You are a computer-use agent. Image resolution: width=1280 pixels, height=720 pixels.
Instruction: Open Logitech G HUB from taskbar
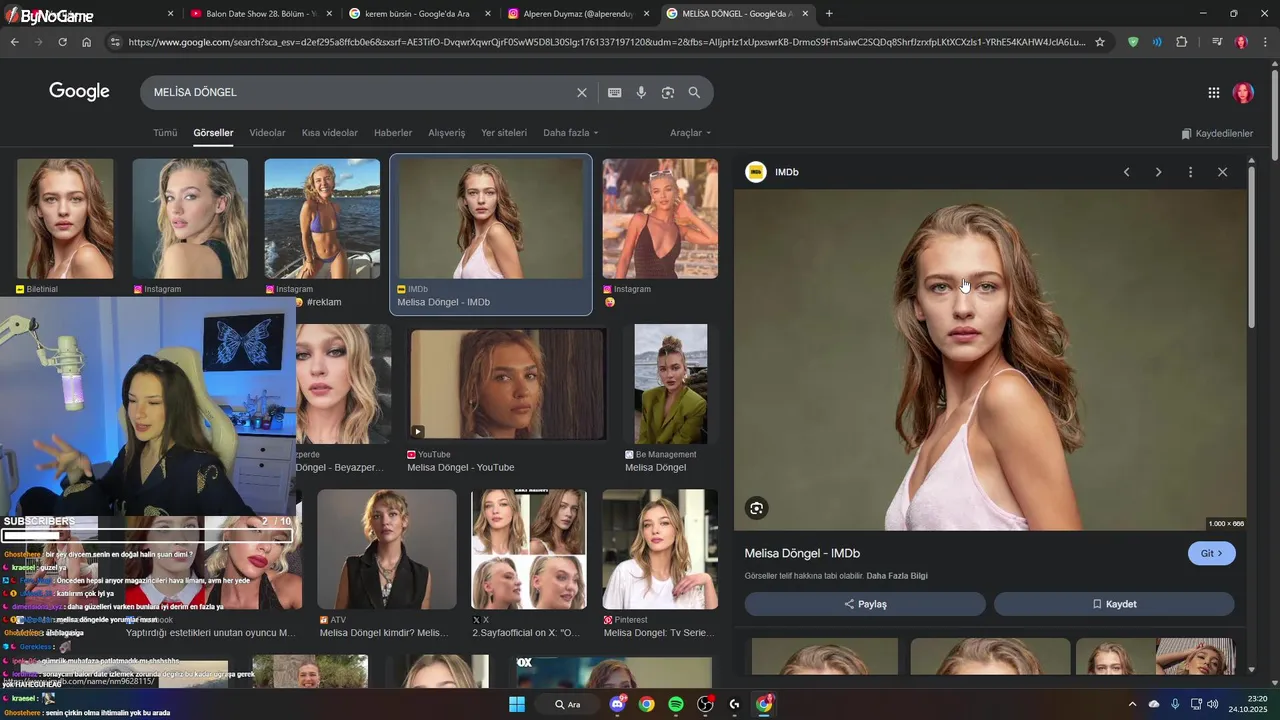coord(735,704)
